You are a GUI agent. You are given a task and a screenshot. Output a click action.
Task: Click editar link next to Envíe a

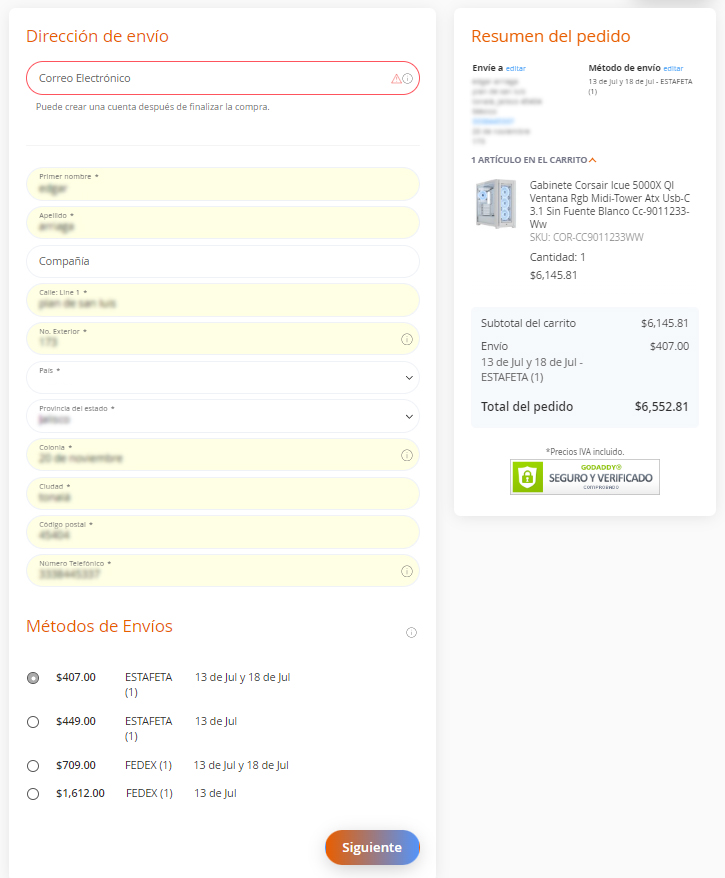[515, 68]
